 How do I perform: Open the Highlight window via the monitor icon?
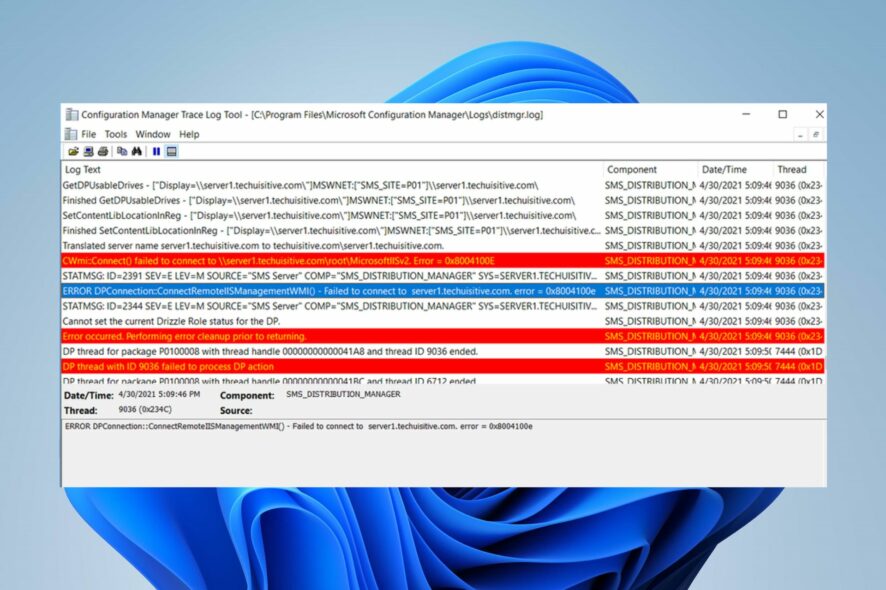[x=173, y=150]
